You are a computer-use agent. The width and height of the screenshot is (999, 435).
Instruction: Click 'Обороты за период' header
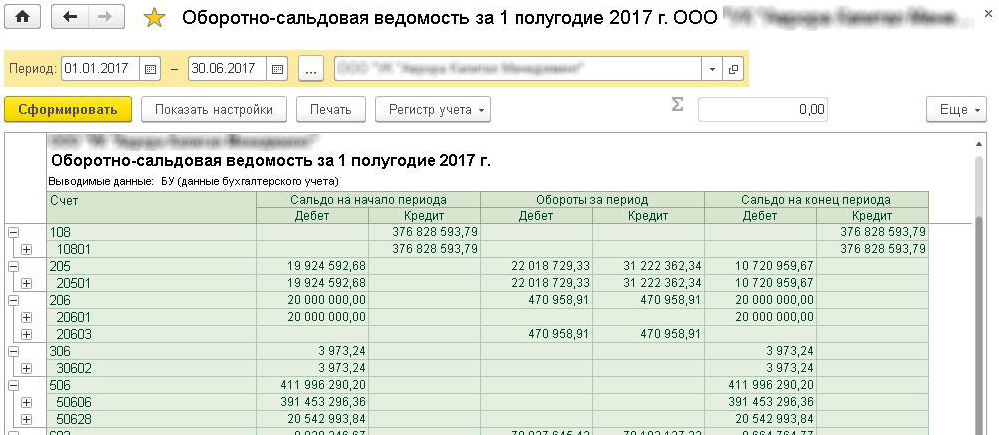pyautogui.click(x=592, y=200)
